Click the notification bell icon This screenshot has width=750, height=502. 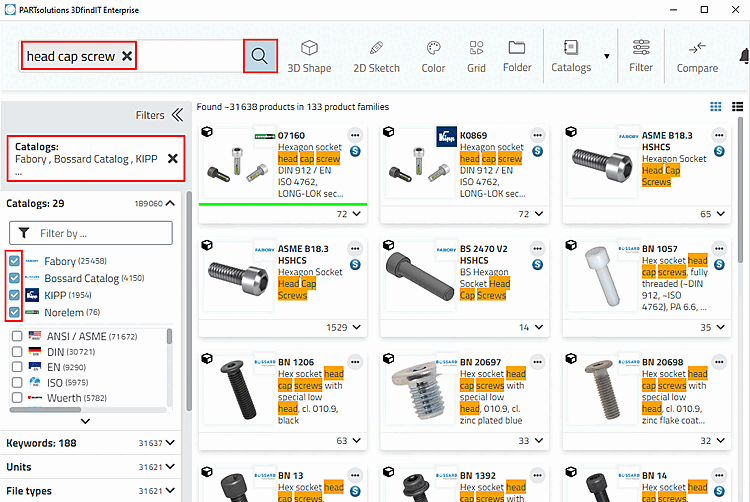point(745,56)
